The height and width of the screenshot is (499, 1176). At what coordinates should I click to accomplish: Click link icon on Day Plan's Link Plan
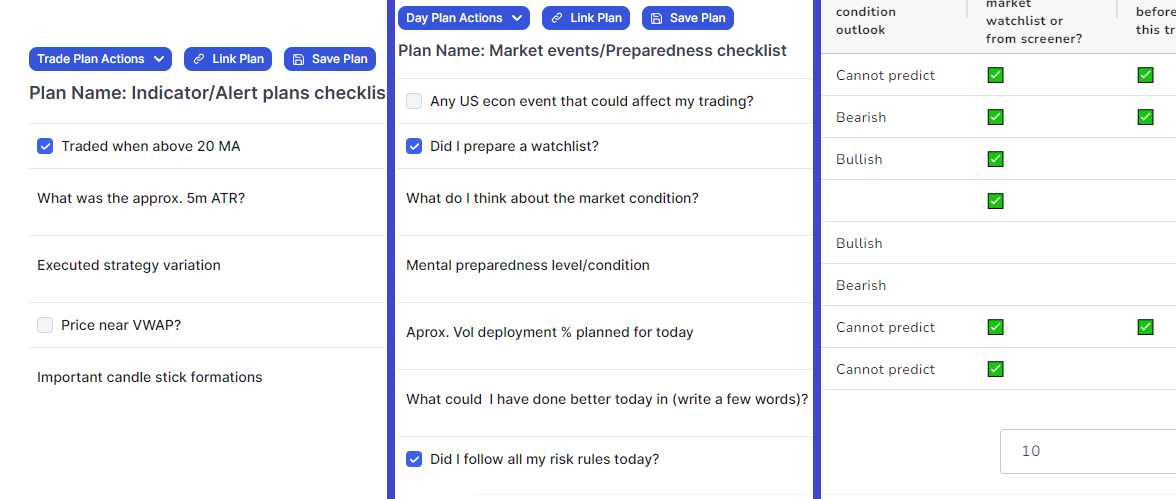556,18
